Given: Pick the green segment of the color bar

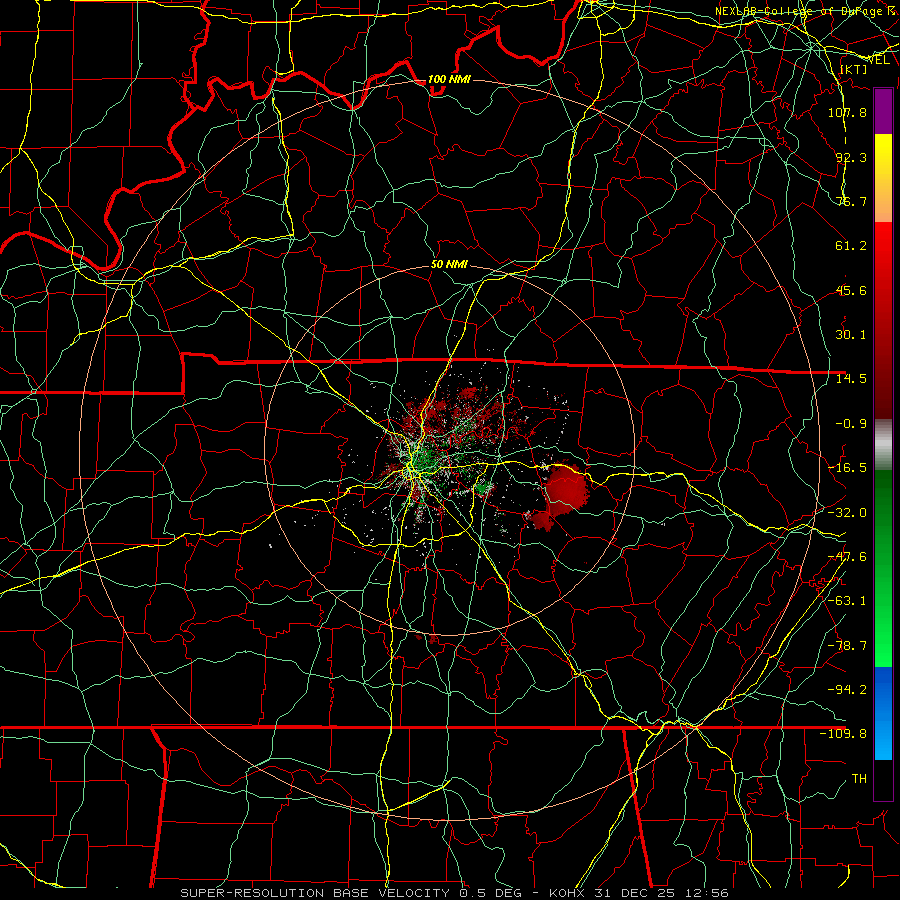Looking at the screenshot, I should (883, 568).
